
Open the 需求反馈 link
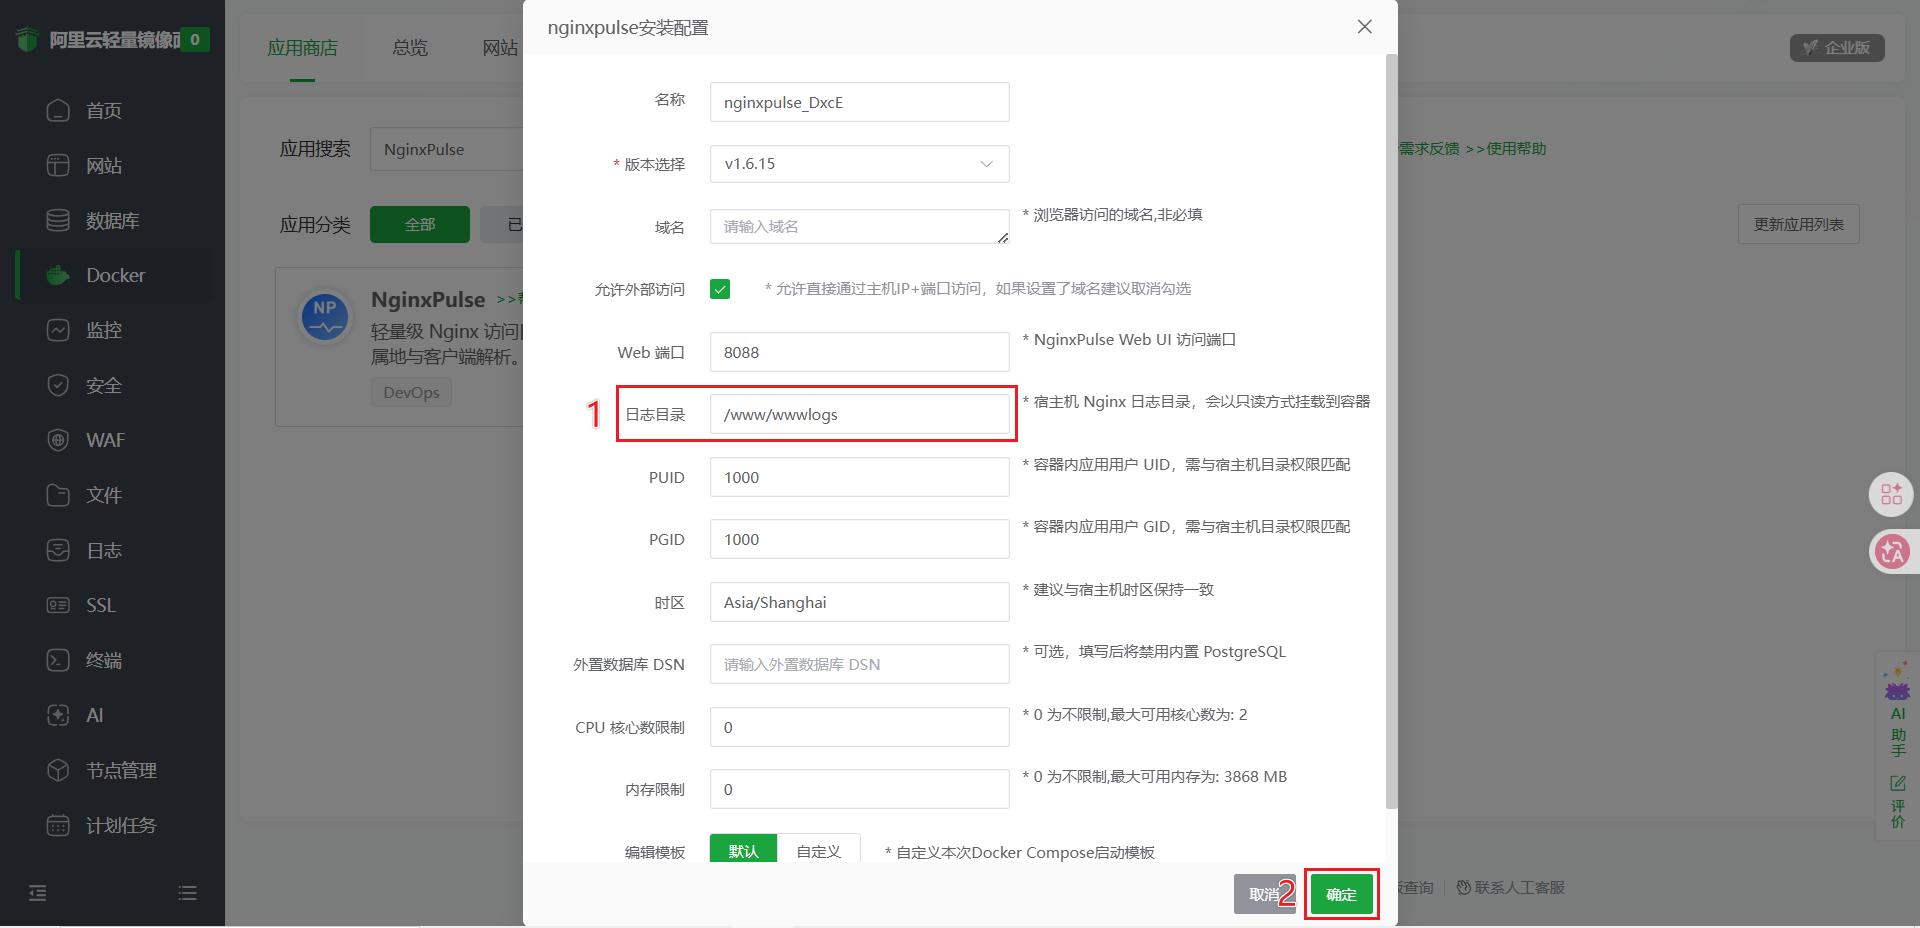point(1429,148)
